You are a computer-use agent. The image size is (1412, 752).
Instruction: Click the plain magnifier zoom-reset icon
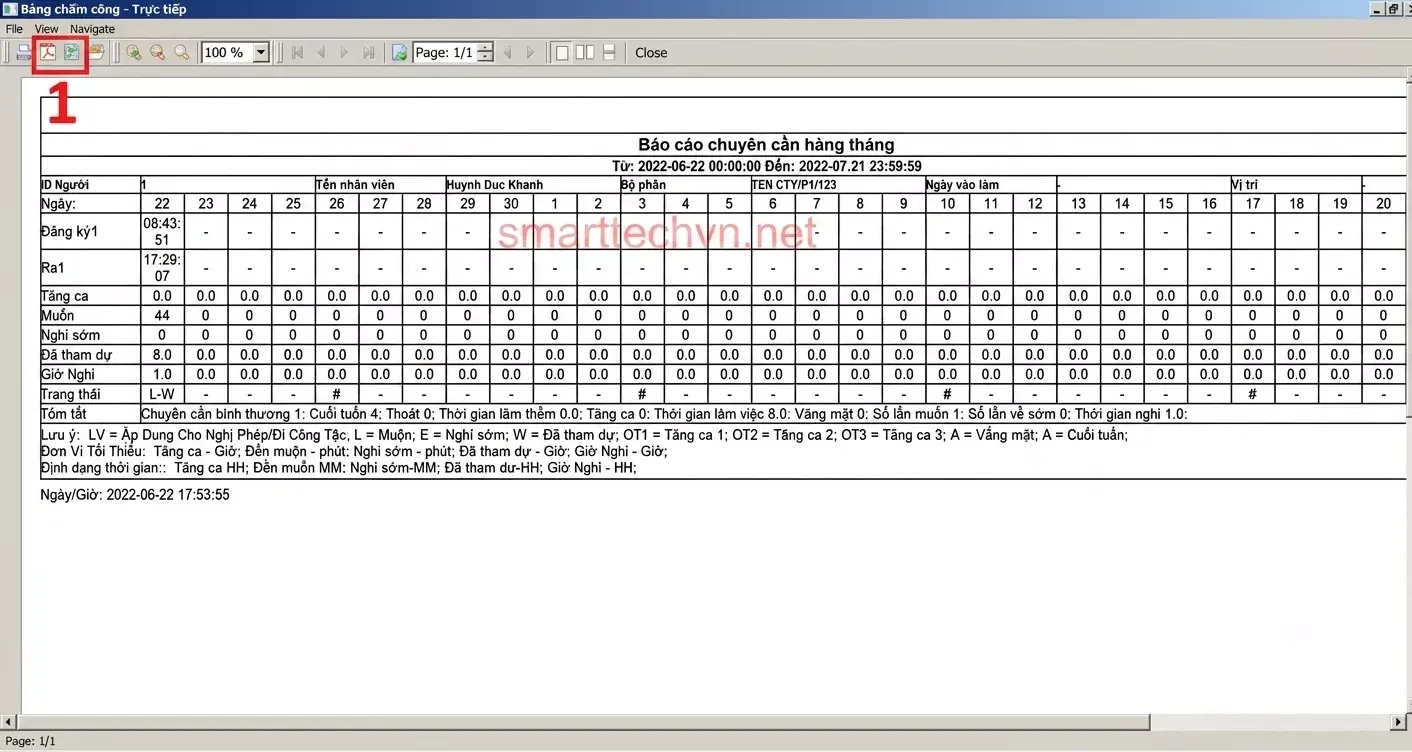tap(182, 53)
